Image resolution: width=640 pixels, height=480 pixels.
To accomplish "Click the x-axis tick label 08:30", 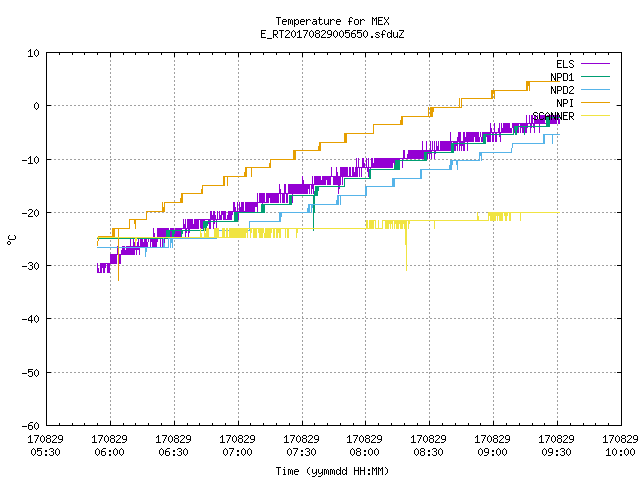I will click(x=428, y=452).
